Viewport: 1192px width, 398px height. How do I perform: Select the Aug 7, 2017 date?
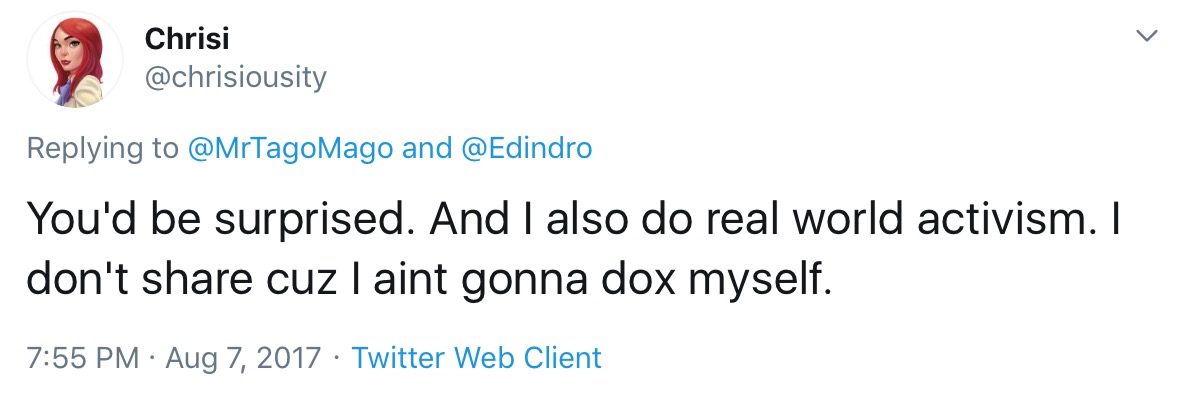point(245,358)
